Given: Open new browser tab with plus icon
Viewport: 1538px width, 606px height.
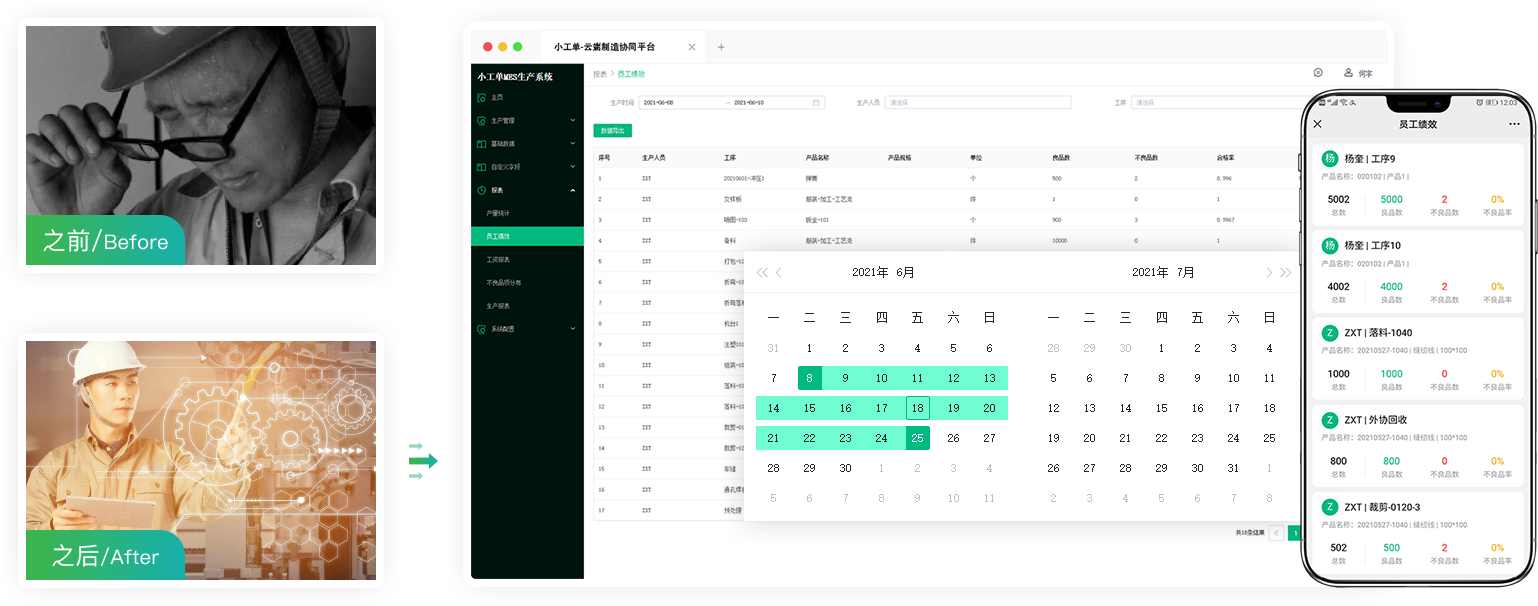Looking at the screenshot, I should point(721,47).
